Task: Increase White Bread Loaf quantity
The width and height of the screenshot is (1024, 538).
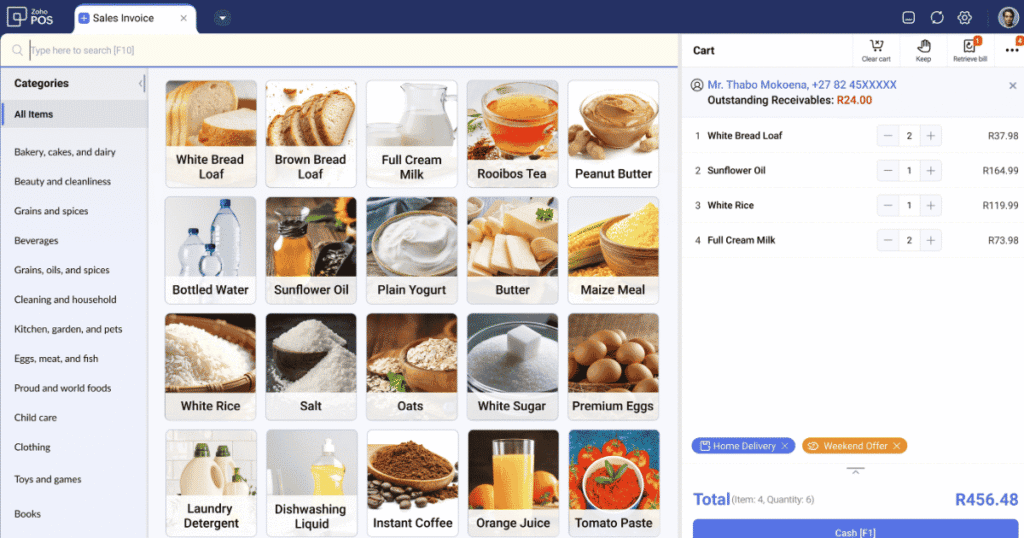Action: (931, 136)
